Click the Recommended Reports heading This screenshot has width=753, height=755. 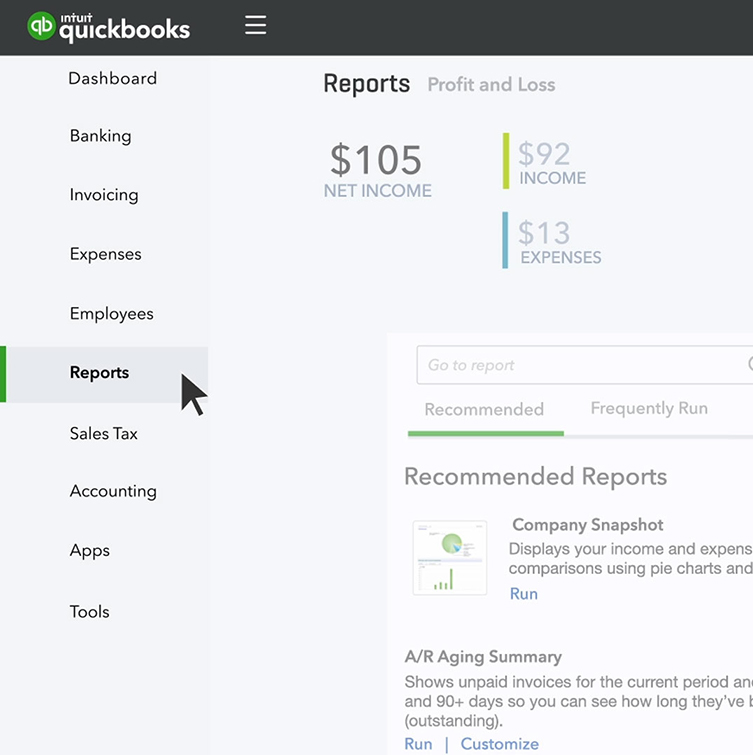click(535, 477)
